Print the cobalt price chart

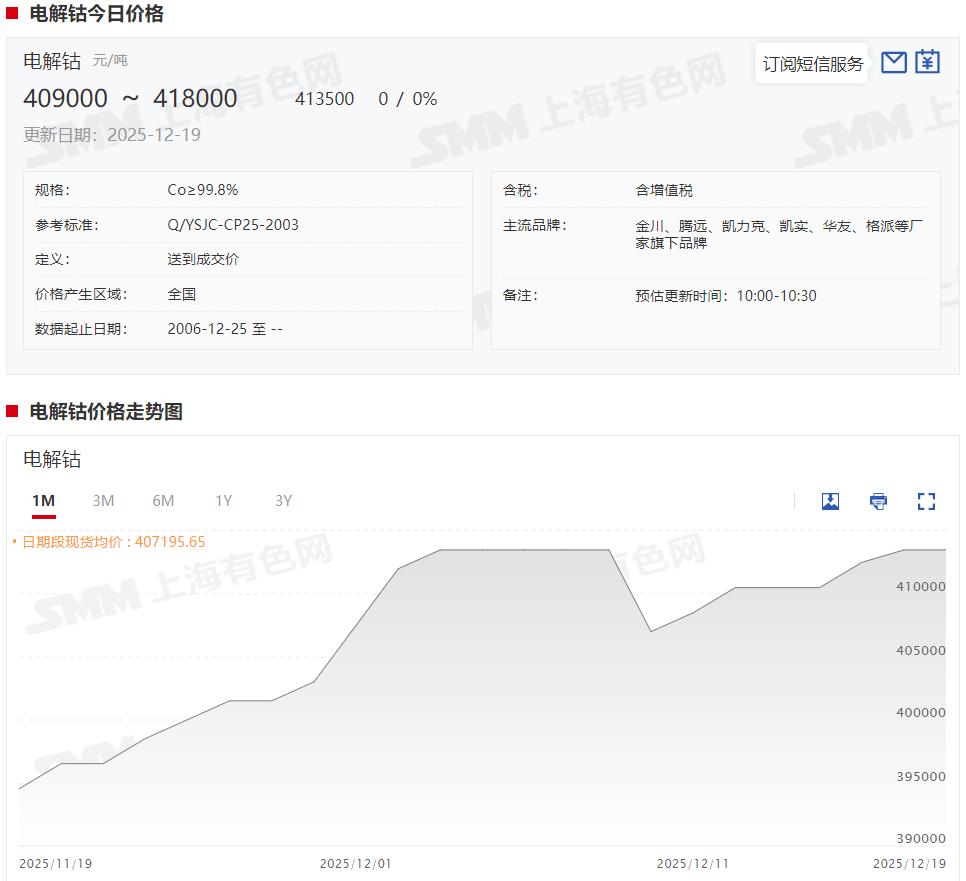(878, 501)
